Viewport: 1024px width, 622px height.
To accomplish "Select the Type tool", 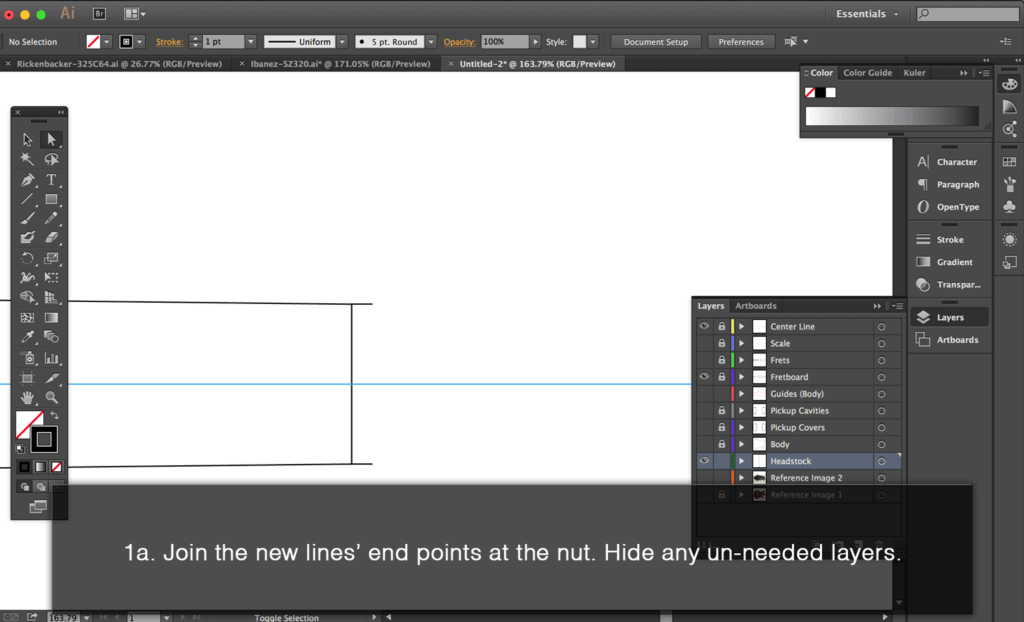I will click(x=51, y=180).
